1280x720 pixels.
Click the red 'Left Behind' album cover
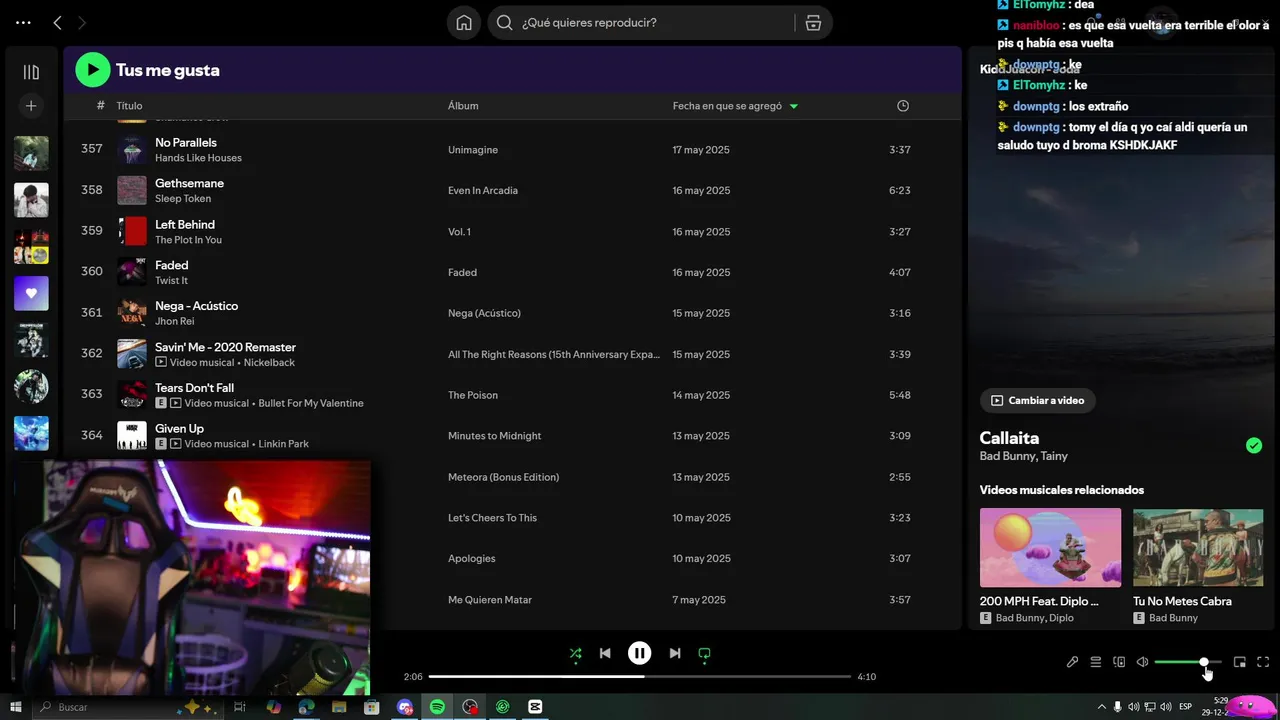132,231
